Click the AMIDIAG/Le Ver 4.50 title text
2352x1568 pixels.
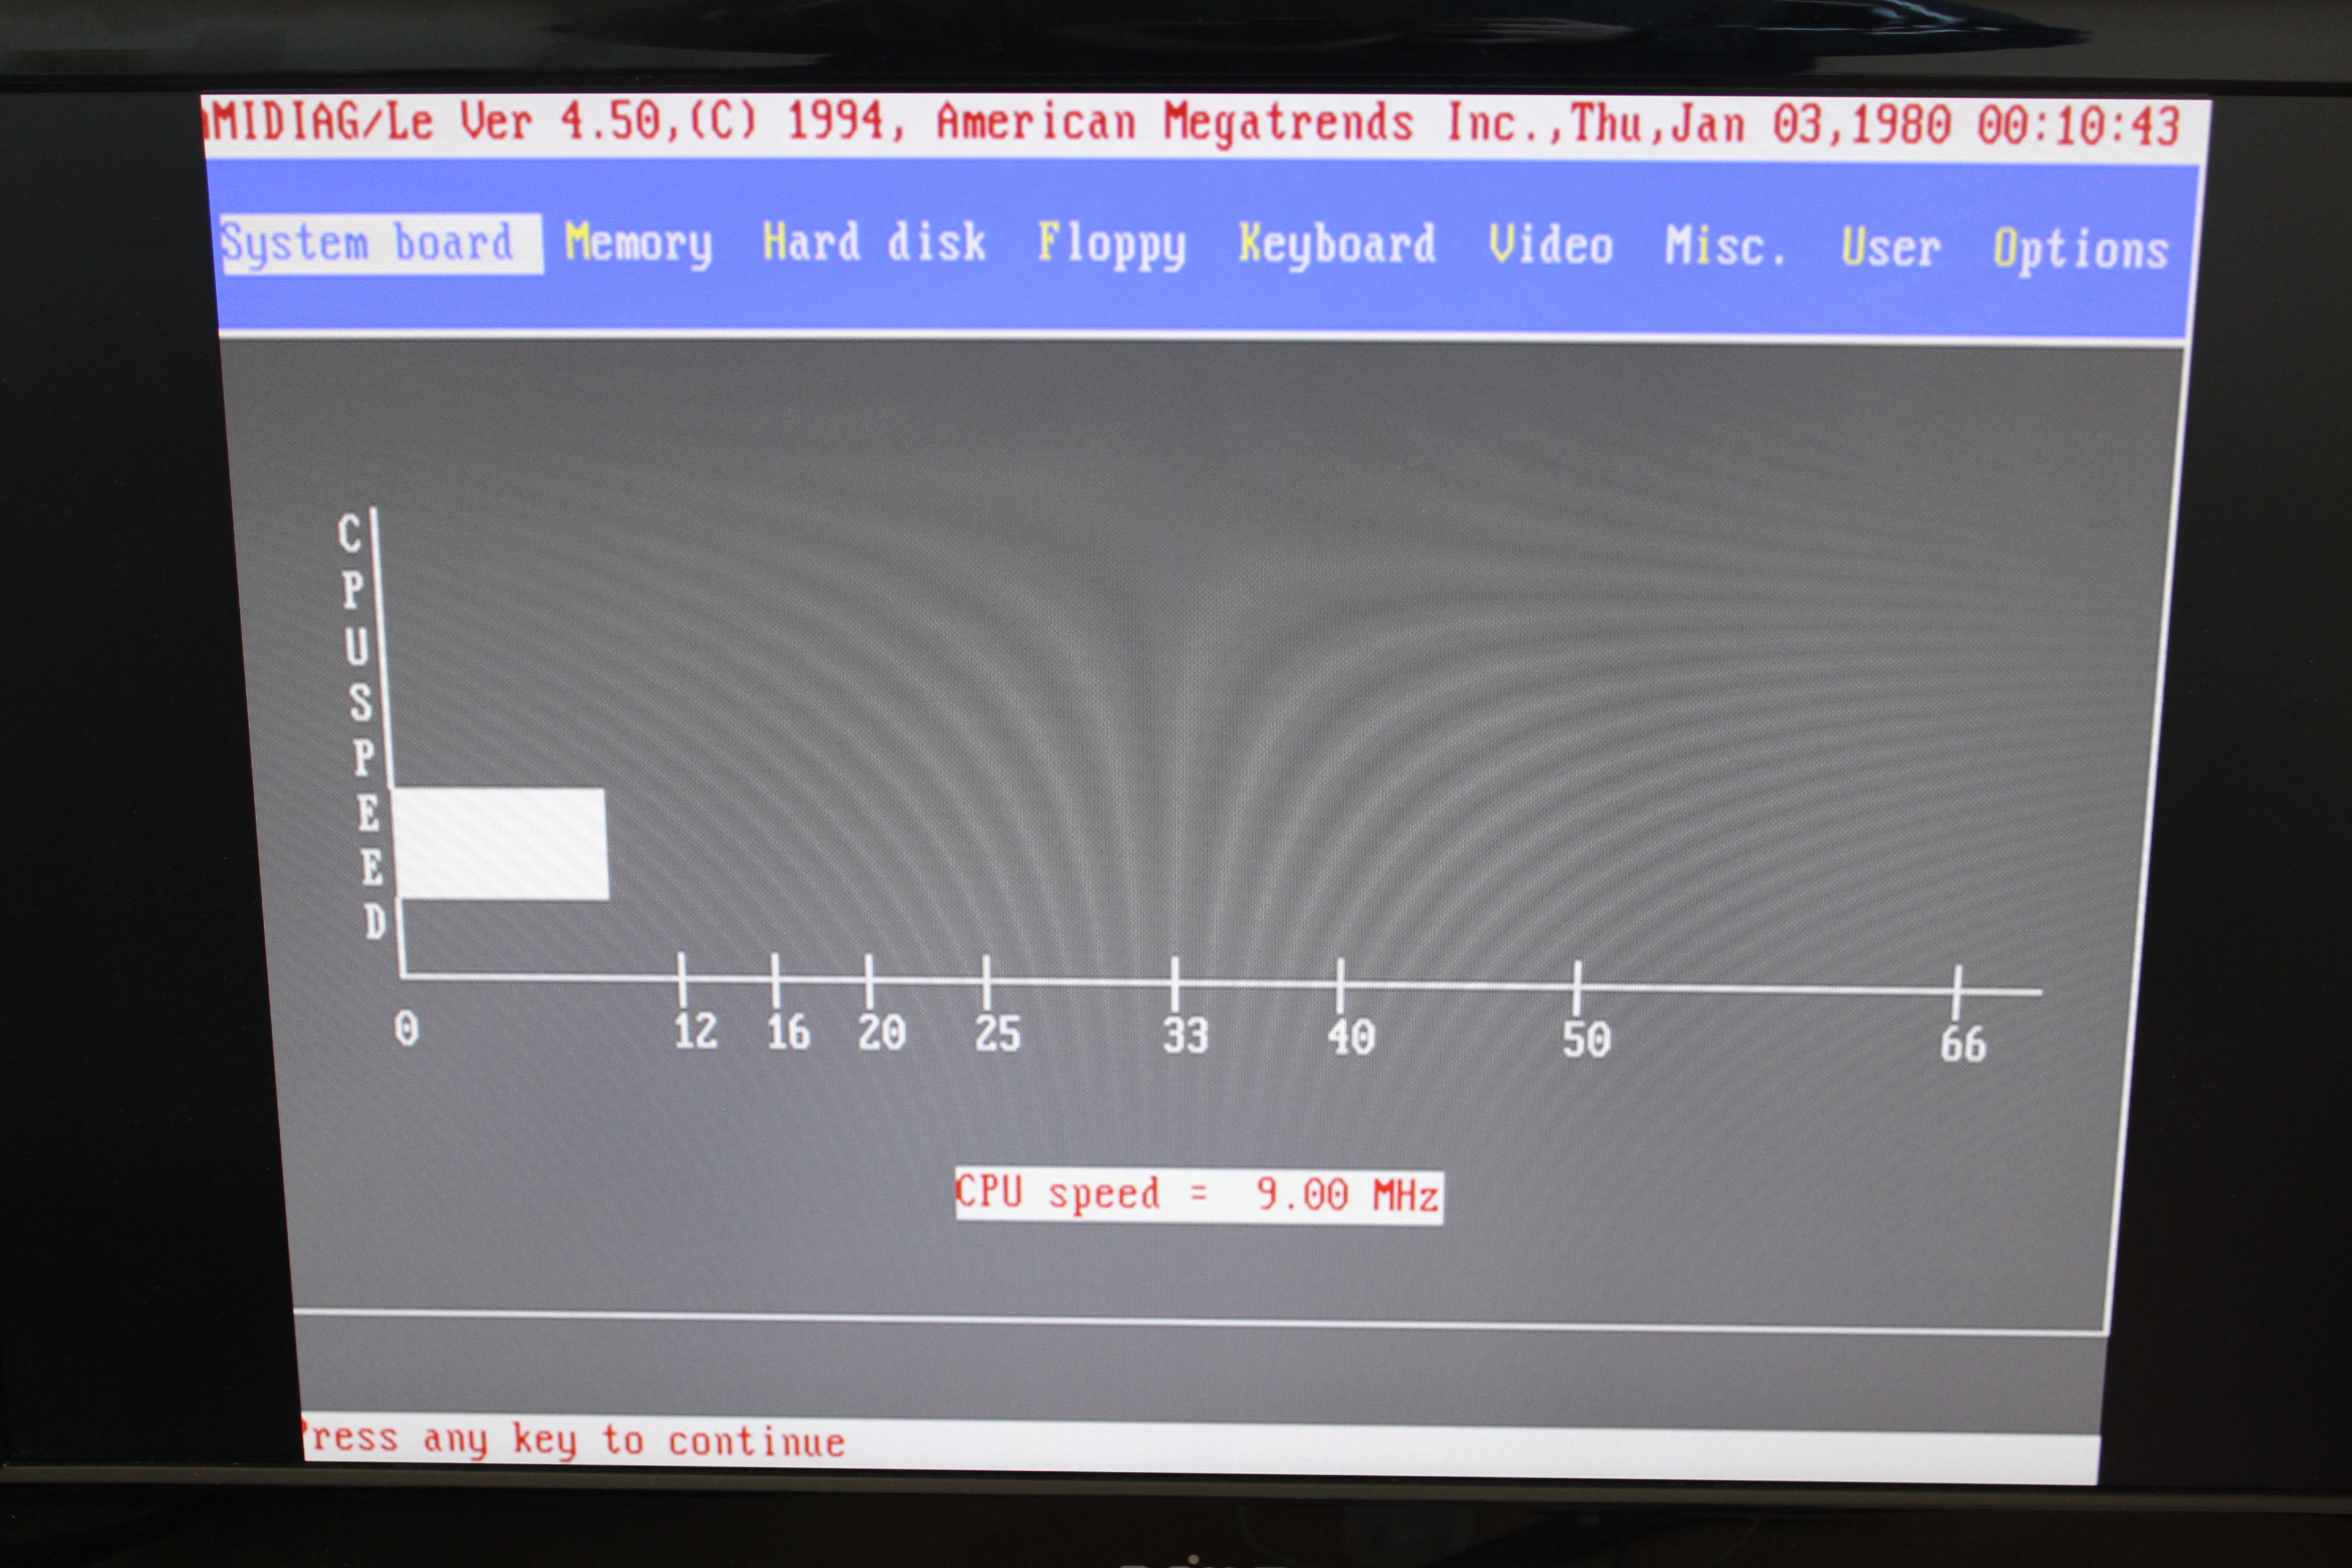click(432, 122)
